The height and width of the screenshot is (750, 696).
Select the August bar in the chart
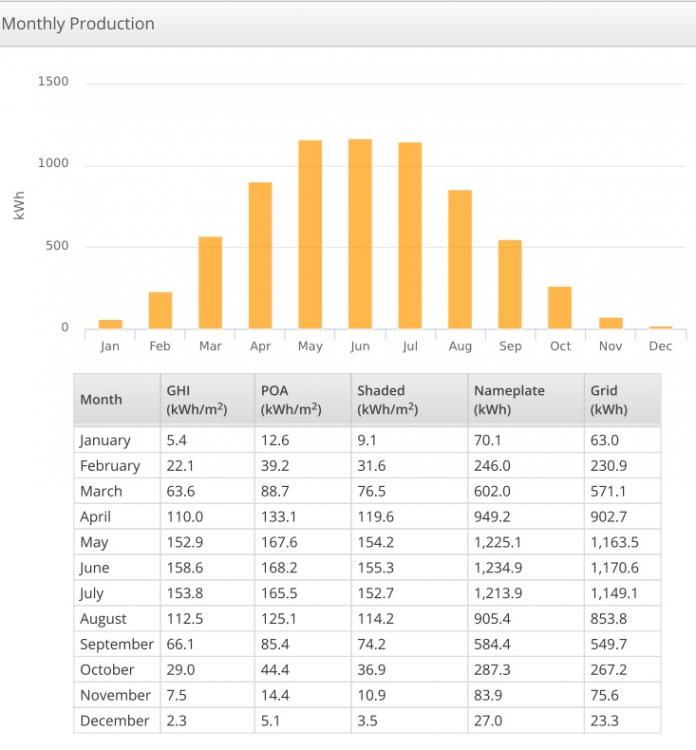coord(460,259)
